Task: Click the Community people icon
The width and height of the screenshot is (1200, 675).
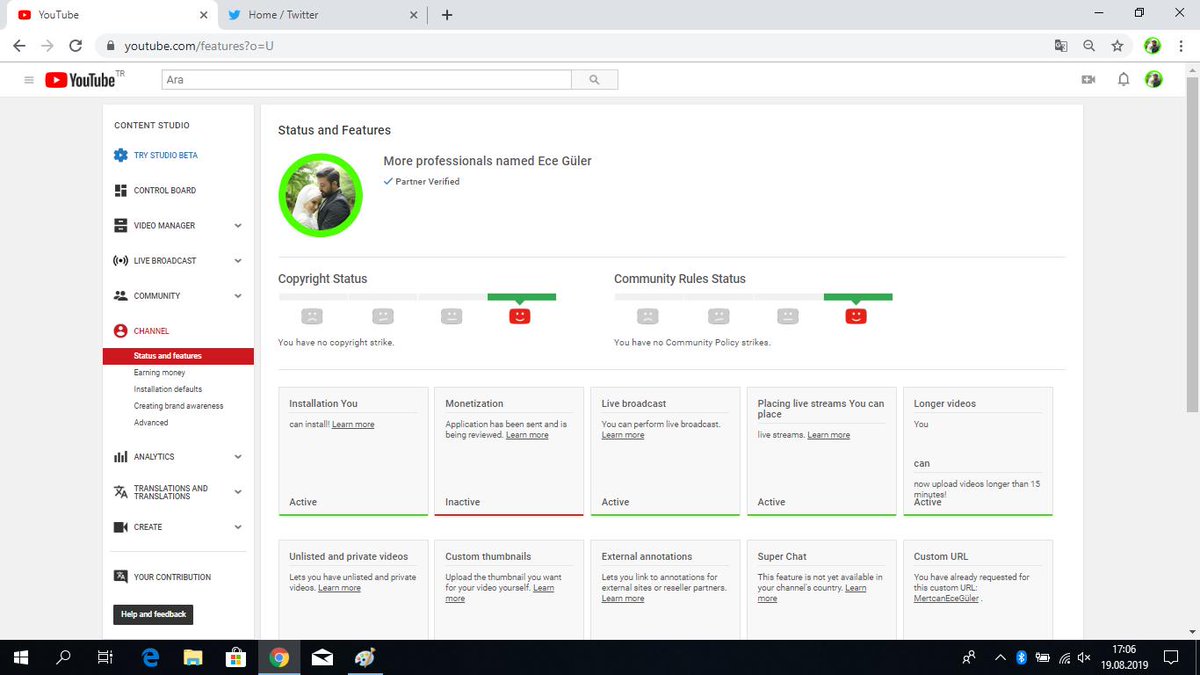Action: point(120,296)
